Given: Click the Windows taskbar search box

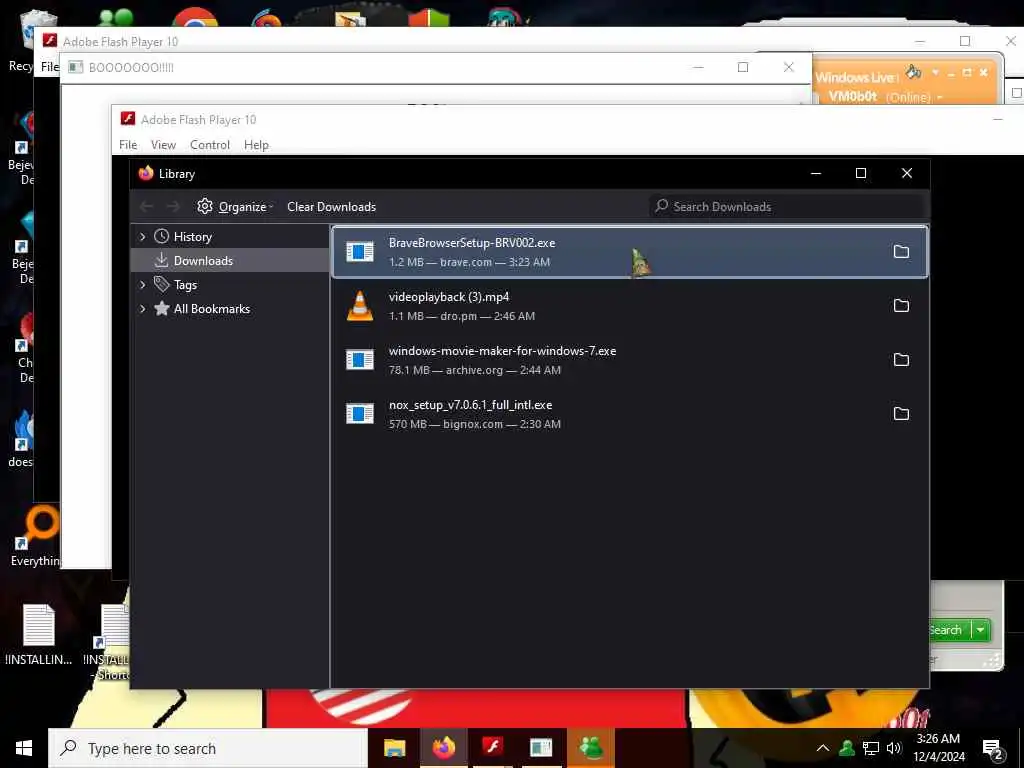Looking at the screenshot, I should tap(208, 748).
